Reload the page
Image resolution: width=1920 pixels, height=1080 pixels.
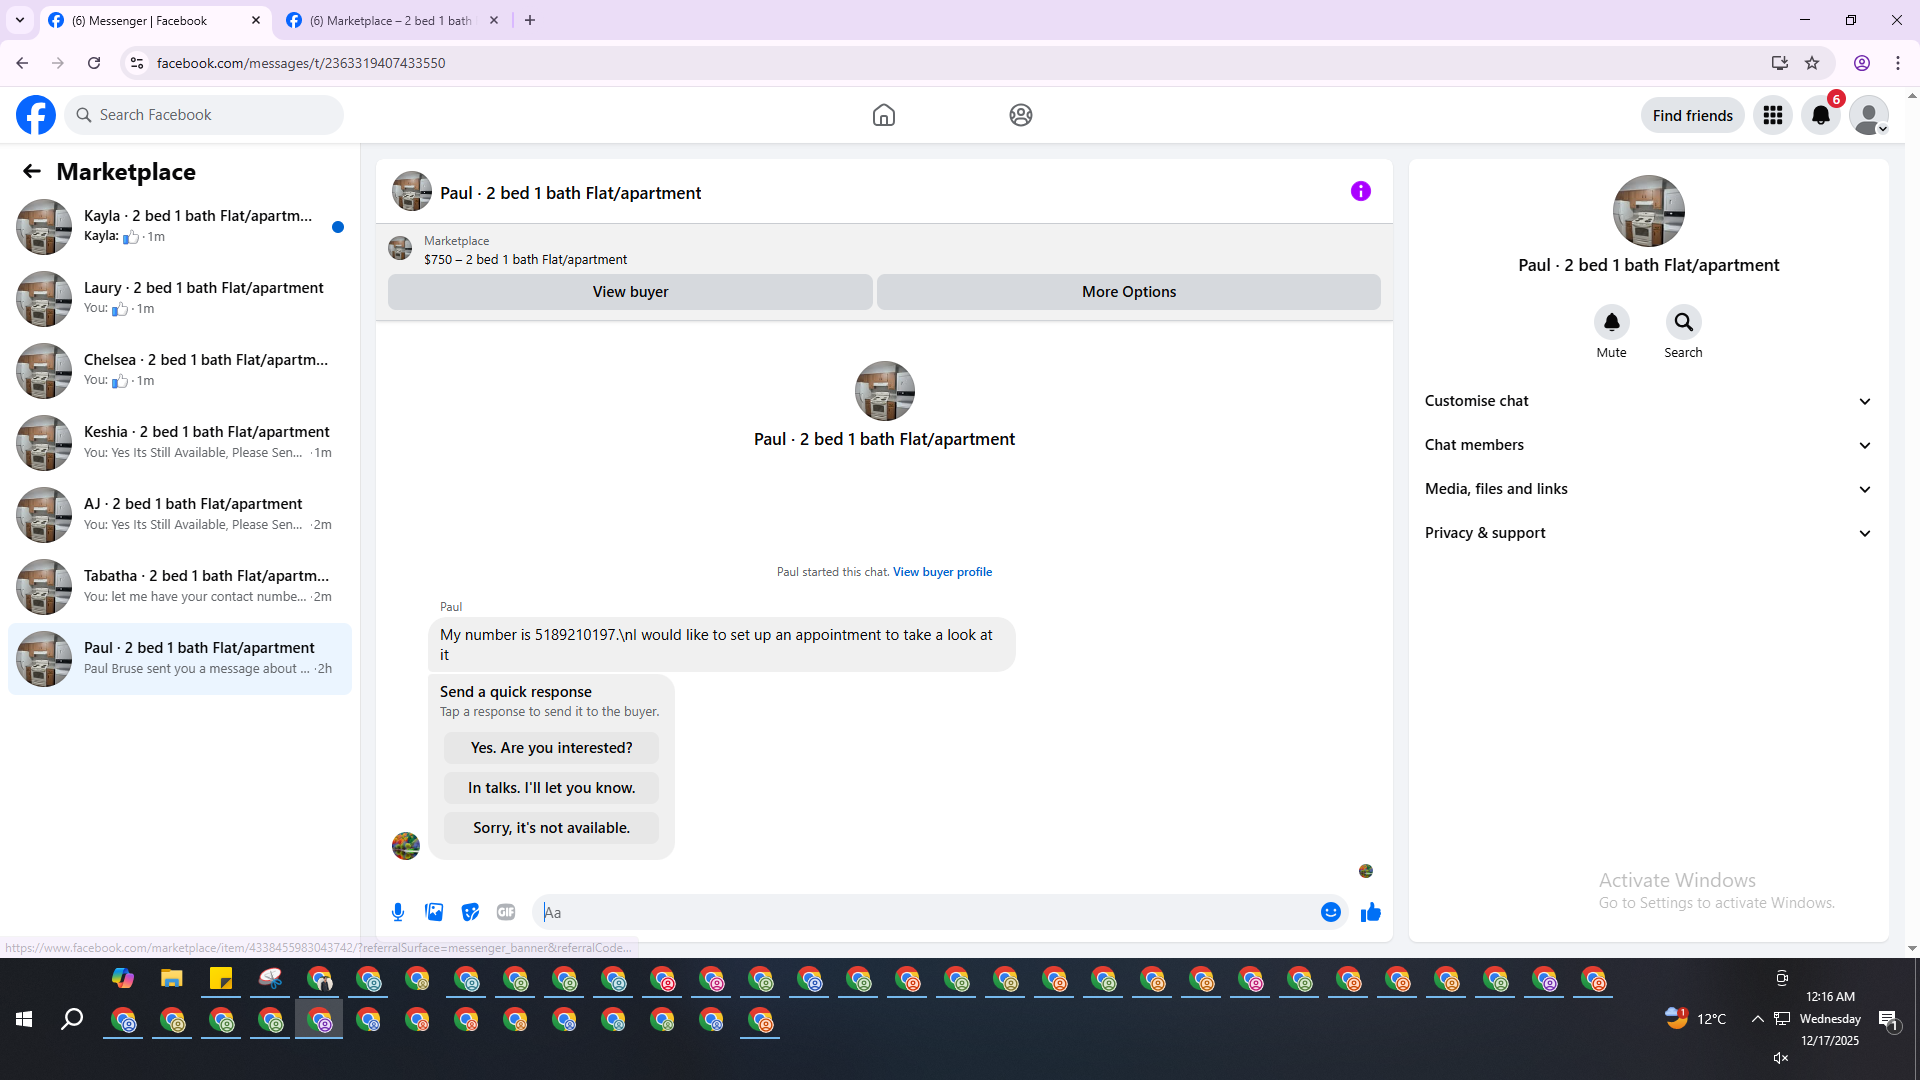(94, 63)
